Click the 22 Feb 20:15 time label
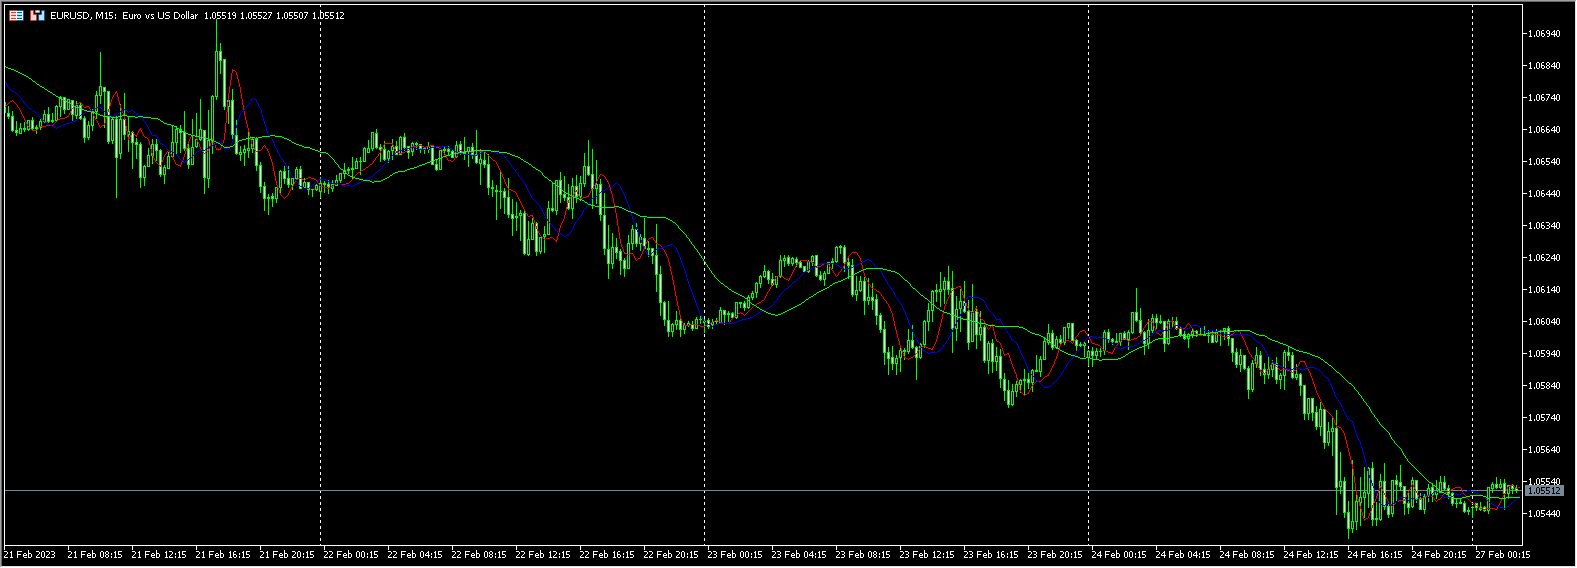Image resolution: width=1577 pixels, height=568 pixels. click(x=671, y=554)
